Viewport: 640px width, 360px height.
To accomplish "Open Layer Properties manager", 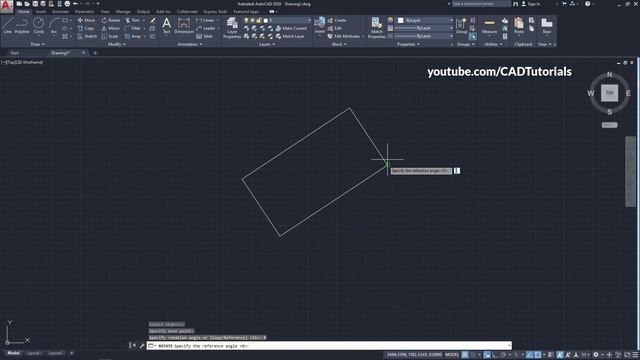I will (x=232, y=28).
